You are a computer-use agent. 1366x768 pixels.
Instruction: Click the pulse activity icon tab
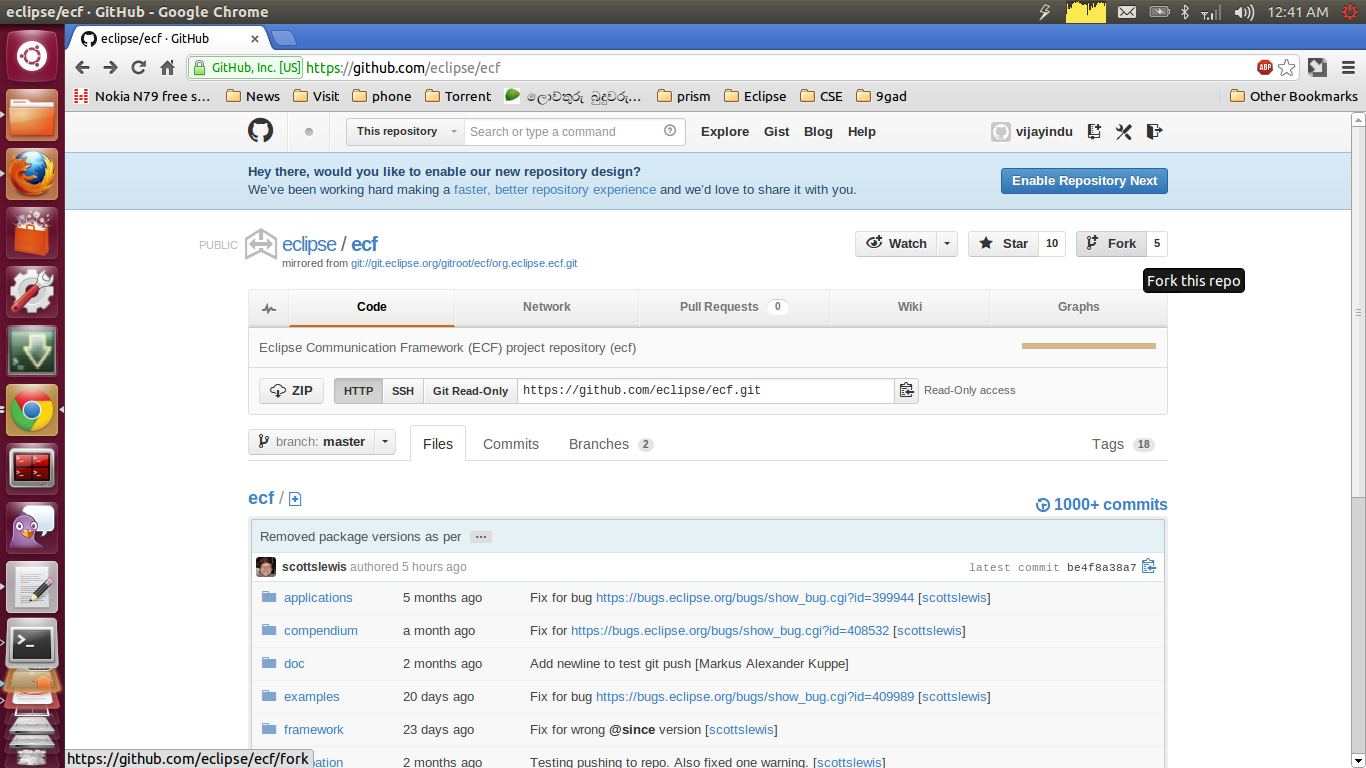pyautogui.click(x=269, y=308)
